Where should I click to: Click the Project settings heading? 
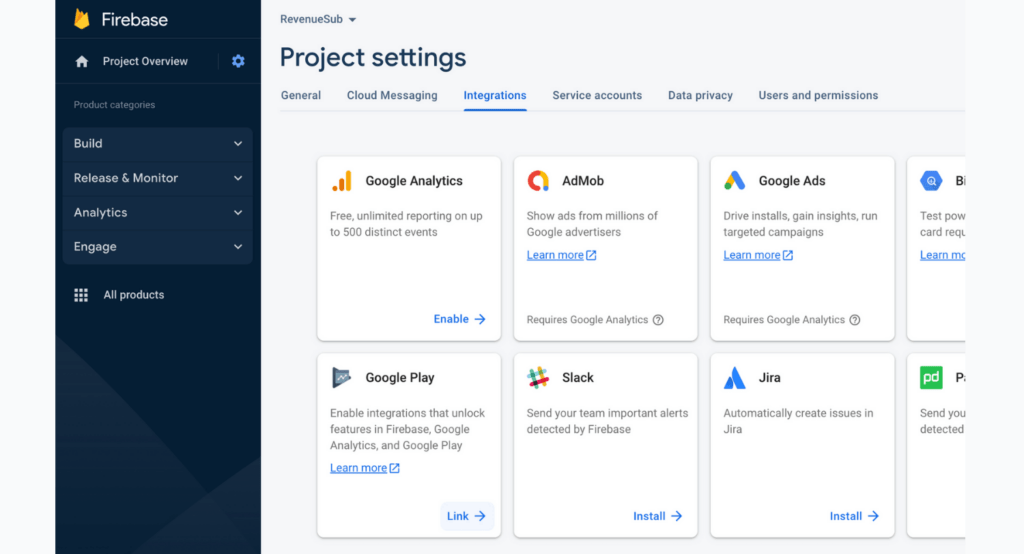(373, 57)
